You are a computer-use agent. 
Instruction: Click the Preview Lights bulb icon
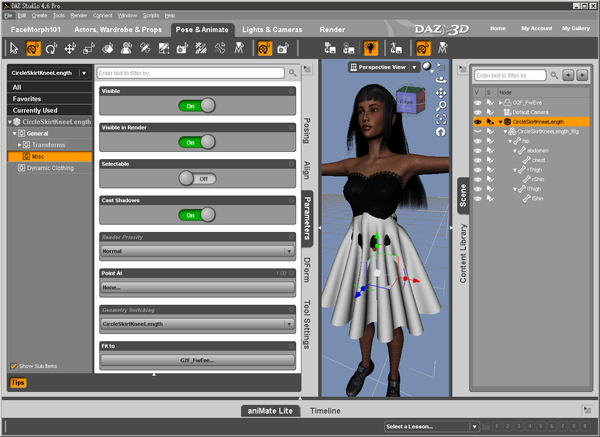370,49
